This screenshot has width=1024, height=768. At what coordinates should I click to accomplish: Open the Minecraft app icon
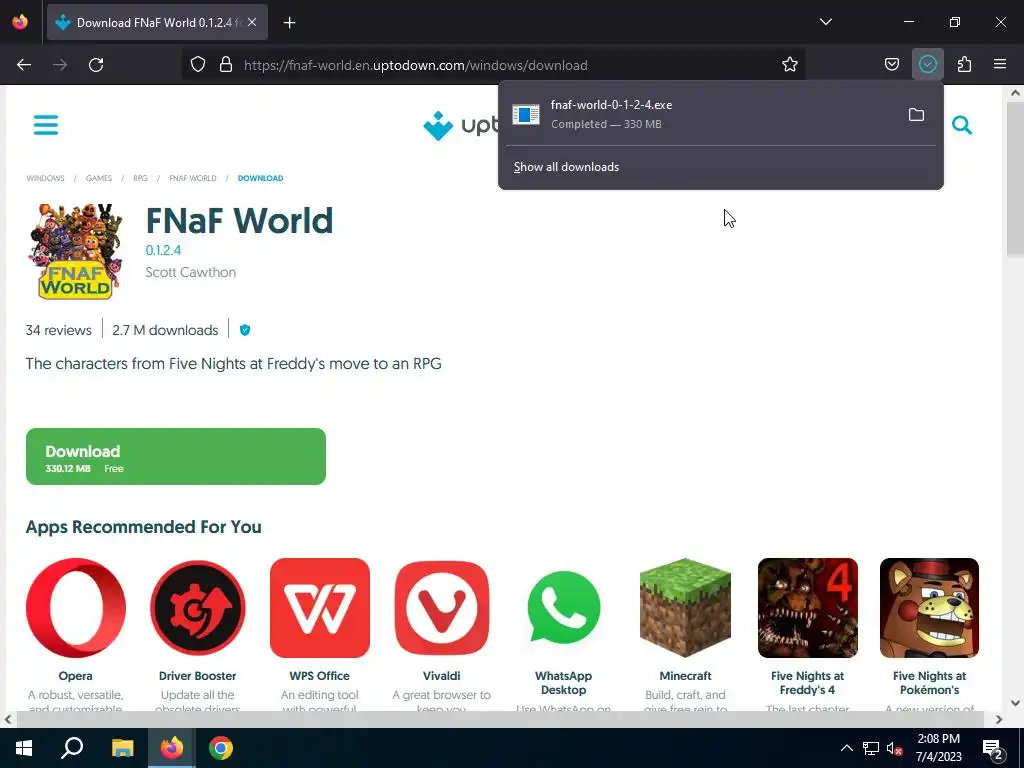coord(685,607)
